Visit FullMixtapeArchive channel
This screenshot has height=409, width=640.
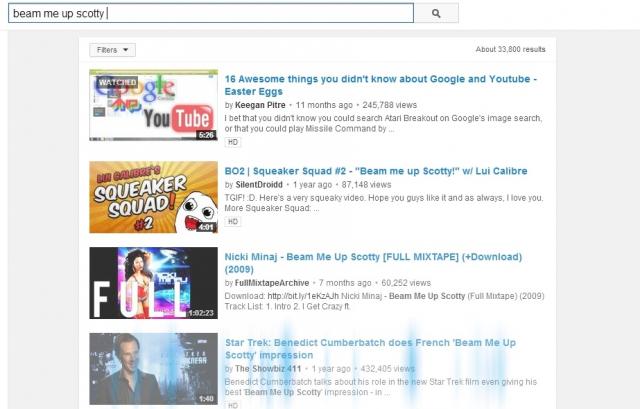pyautogui.click(x=279, y=283)
